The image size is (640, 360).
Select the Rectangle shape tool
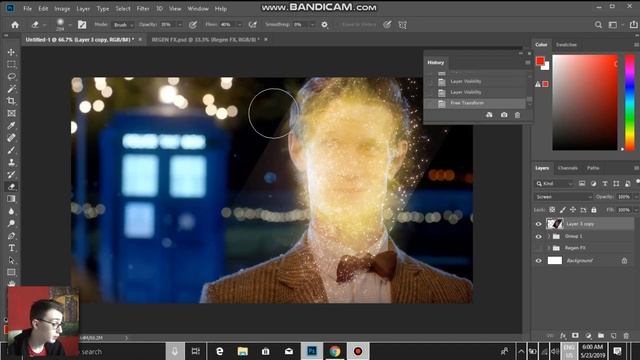[11, 272]
